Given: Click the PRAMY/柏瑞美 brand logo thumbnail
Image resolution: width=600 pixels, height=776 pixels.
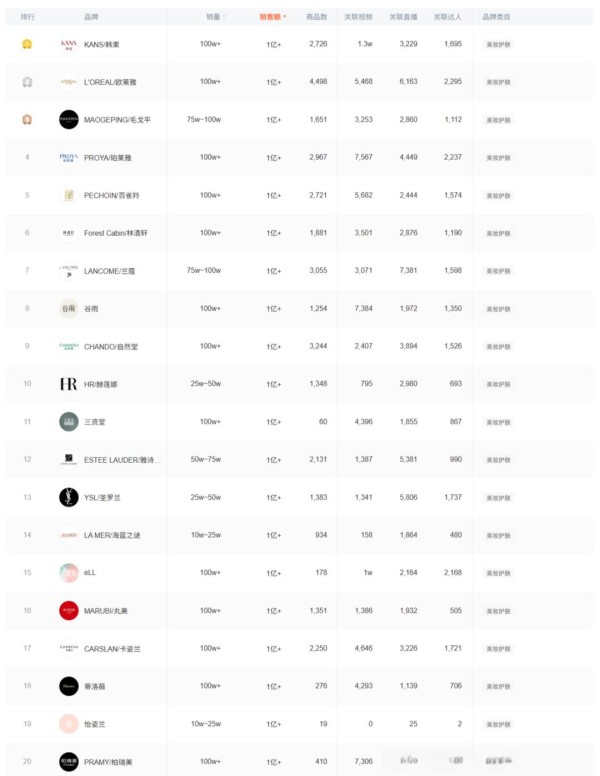Looking at the screenshot, I should 68,761.
